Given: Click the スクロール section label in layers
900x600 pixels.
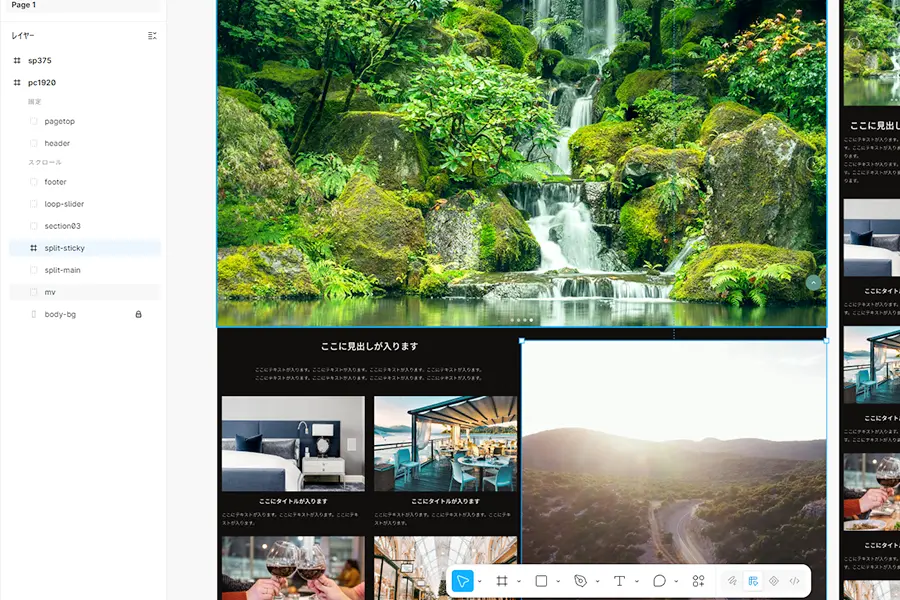Looking at the screenshot, I should pyautogui.click(x=45, y=162).
